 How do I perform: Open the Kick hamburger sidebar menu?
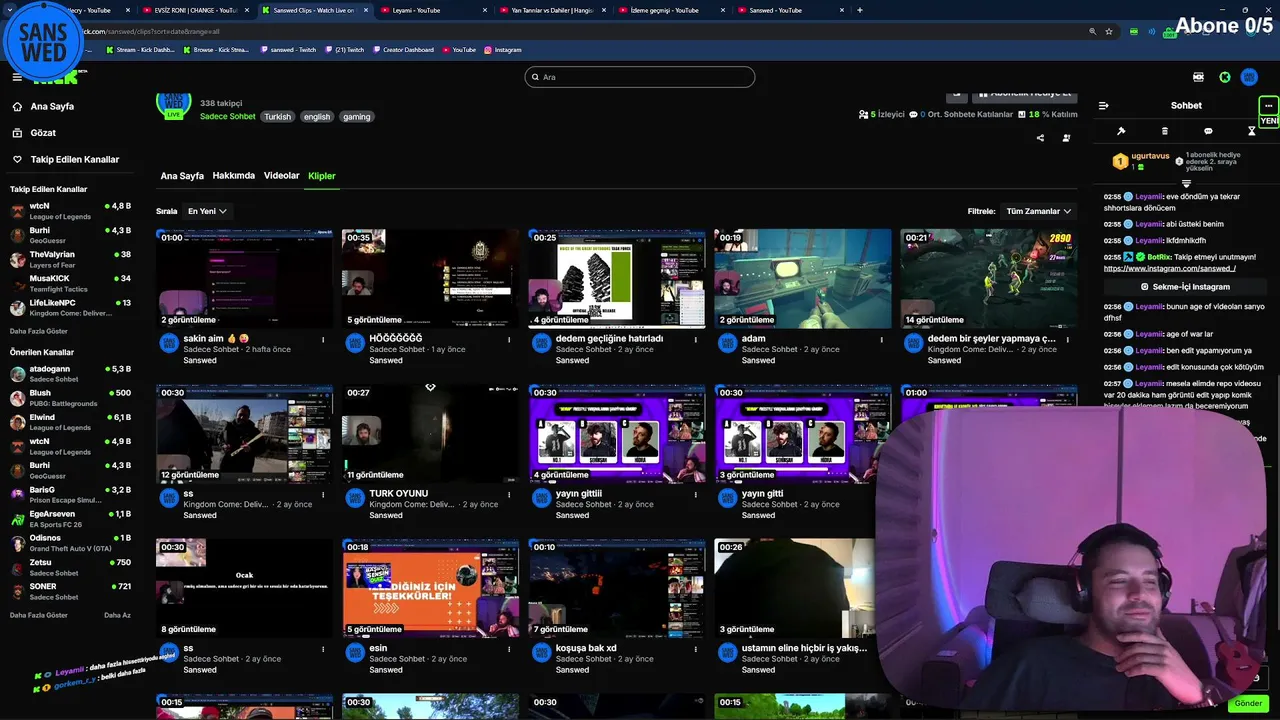coord(17,77)
